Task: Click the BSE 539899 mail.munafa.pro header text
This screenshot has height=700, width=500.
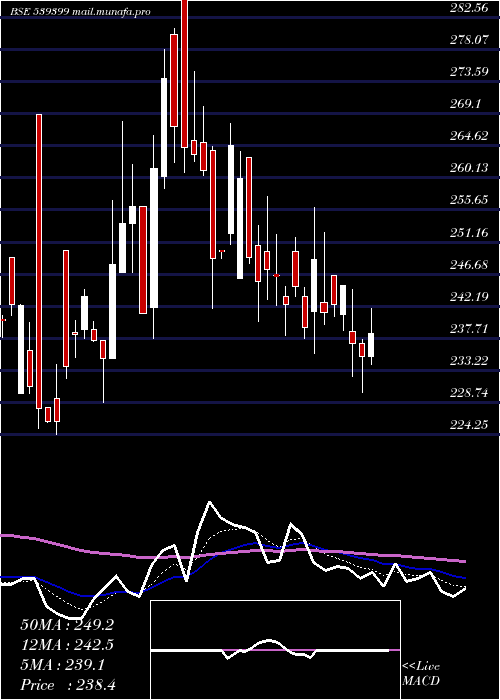Action: coord(80,12)
